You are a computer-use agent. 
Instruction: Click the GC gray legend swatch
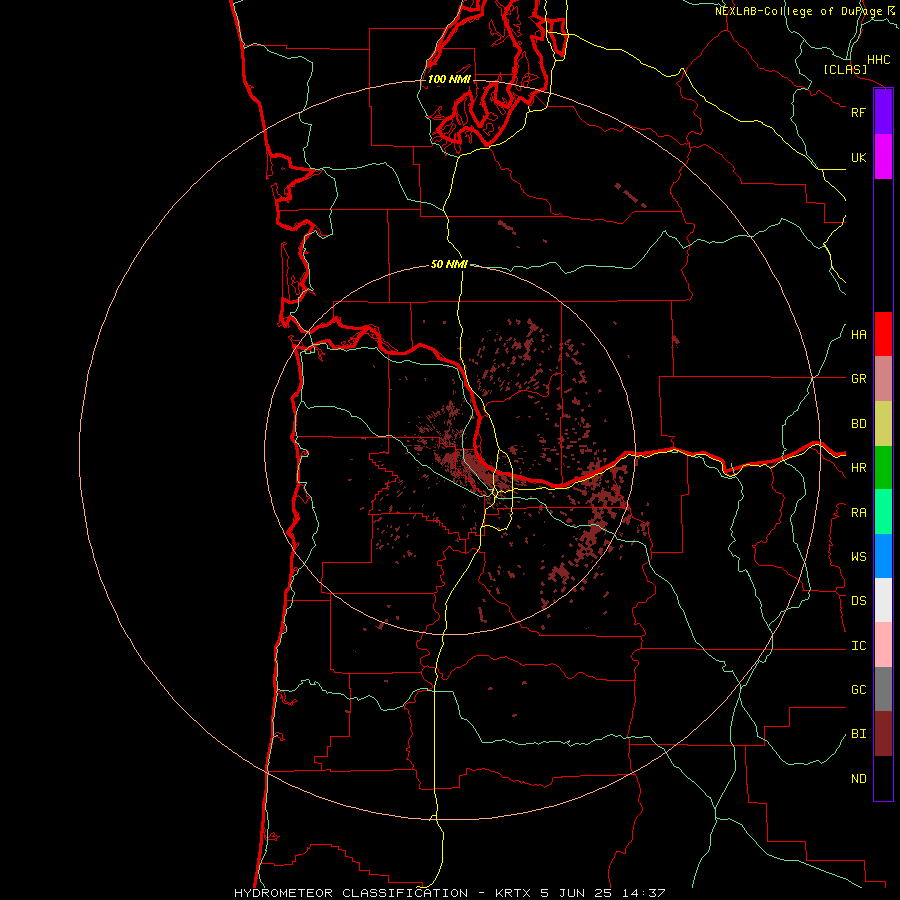coord(883,689)
